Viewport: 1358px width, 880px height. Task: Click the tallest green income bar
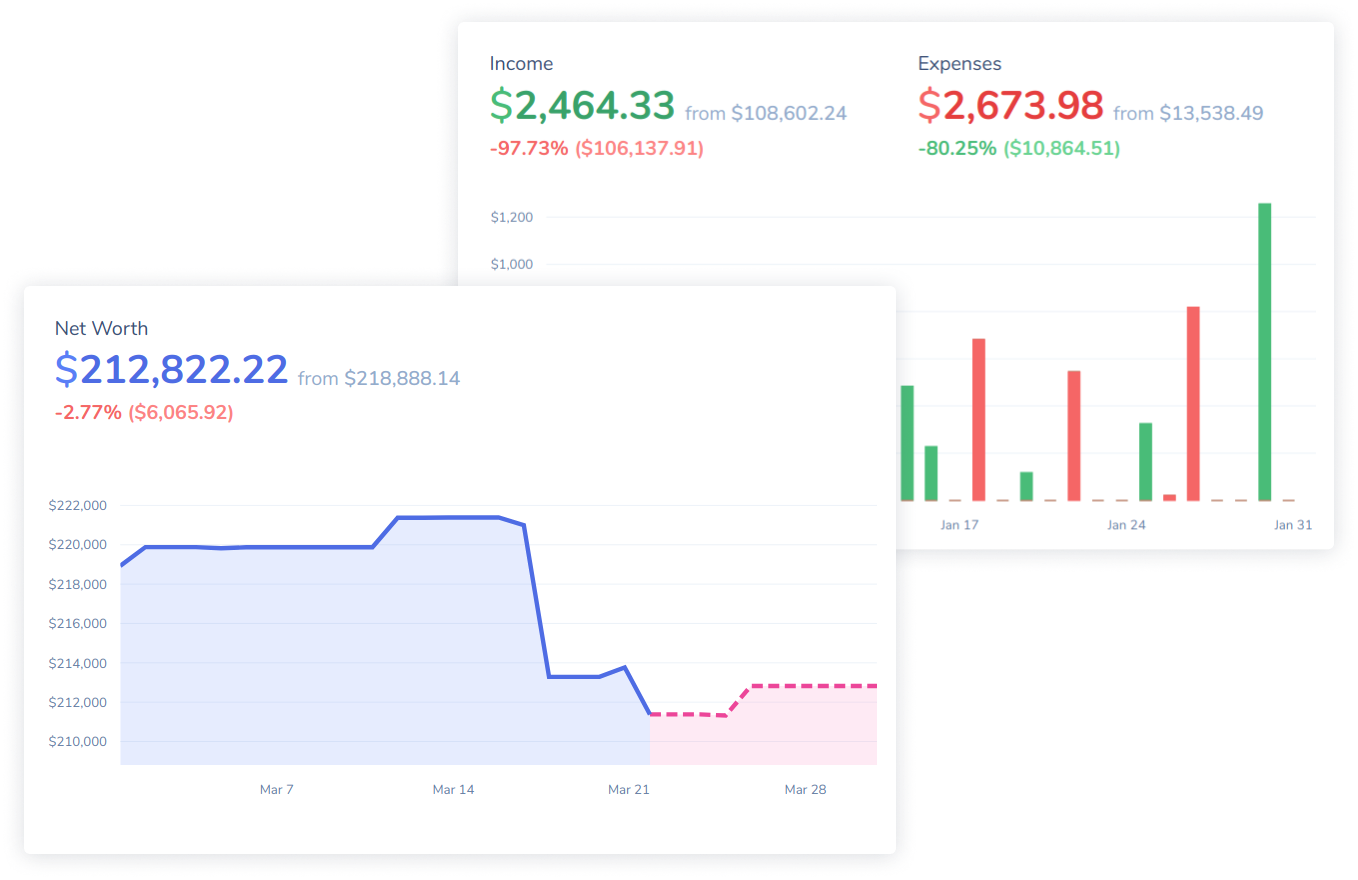point(1264,351)
